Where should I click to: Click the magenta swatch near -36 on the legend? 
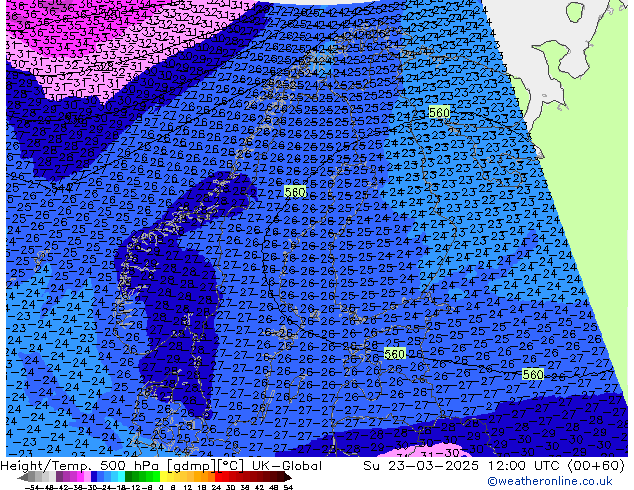pyautogui.click(x=80, y=478)
